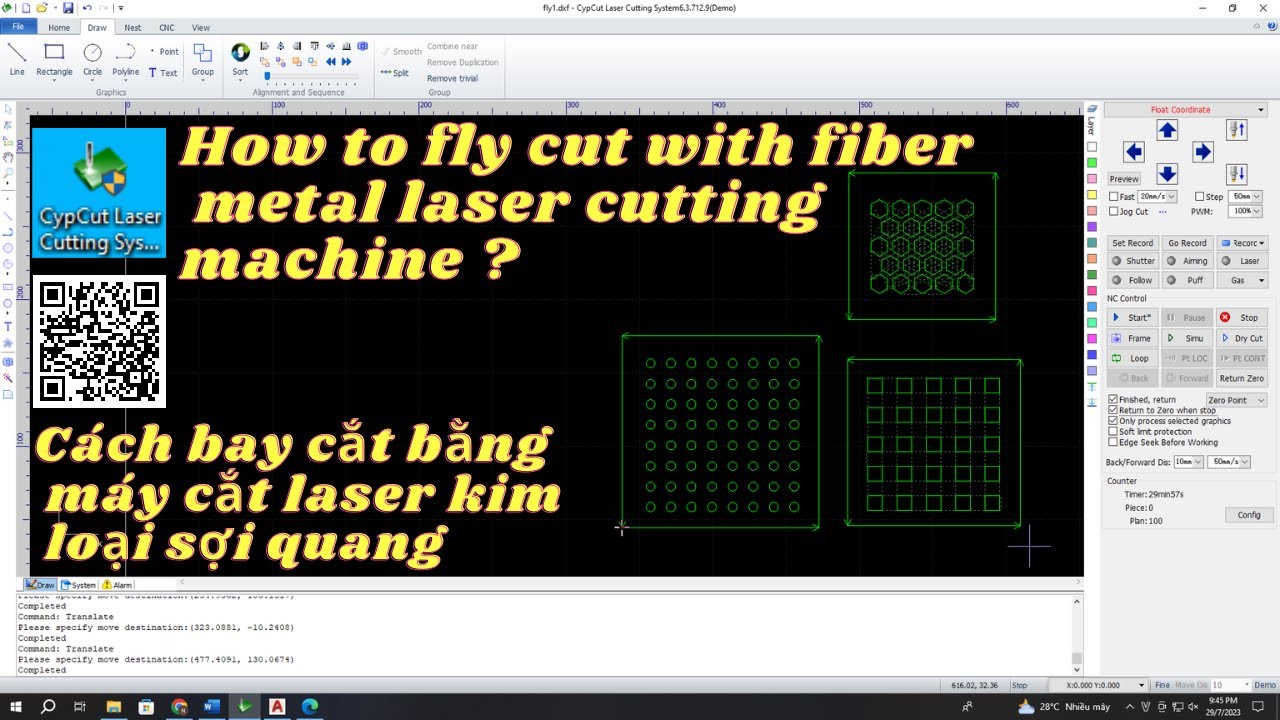
Task: Click the Split tool
Action: pyautogui.click(x=394, y=73)
